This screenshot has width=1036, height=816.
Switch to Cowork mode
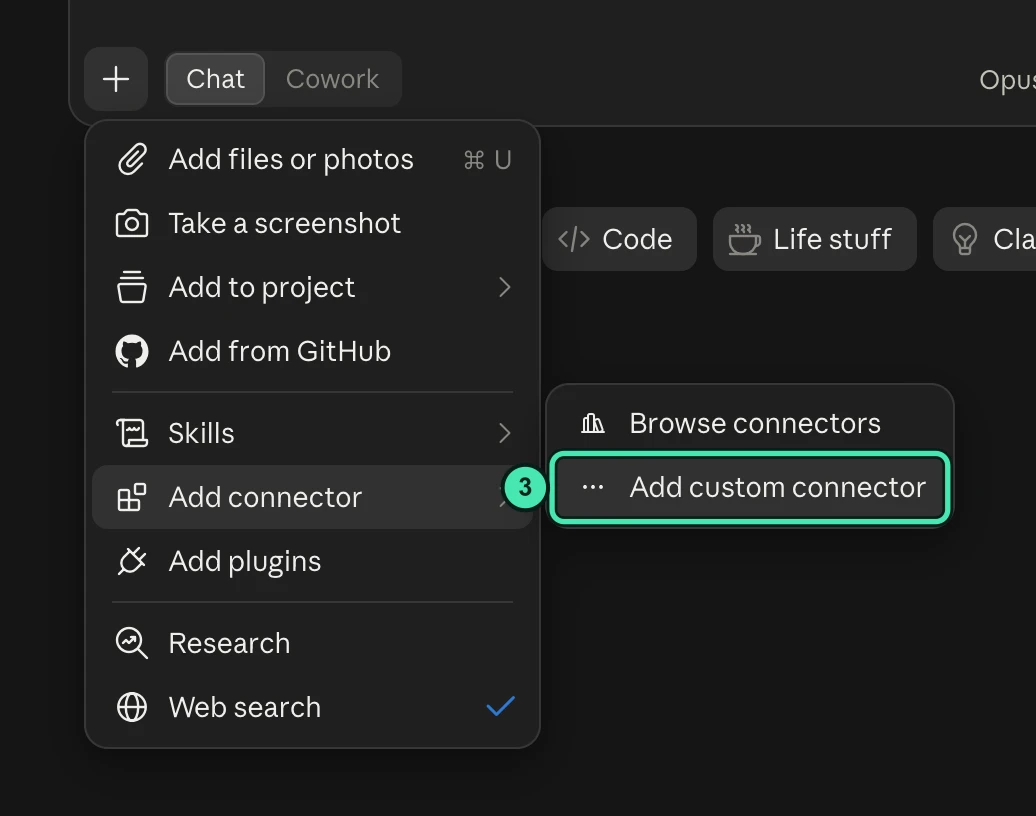332,79
